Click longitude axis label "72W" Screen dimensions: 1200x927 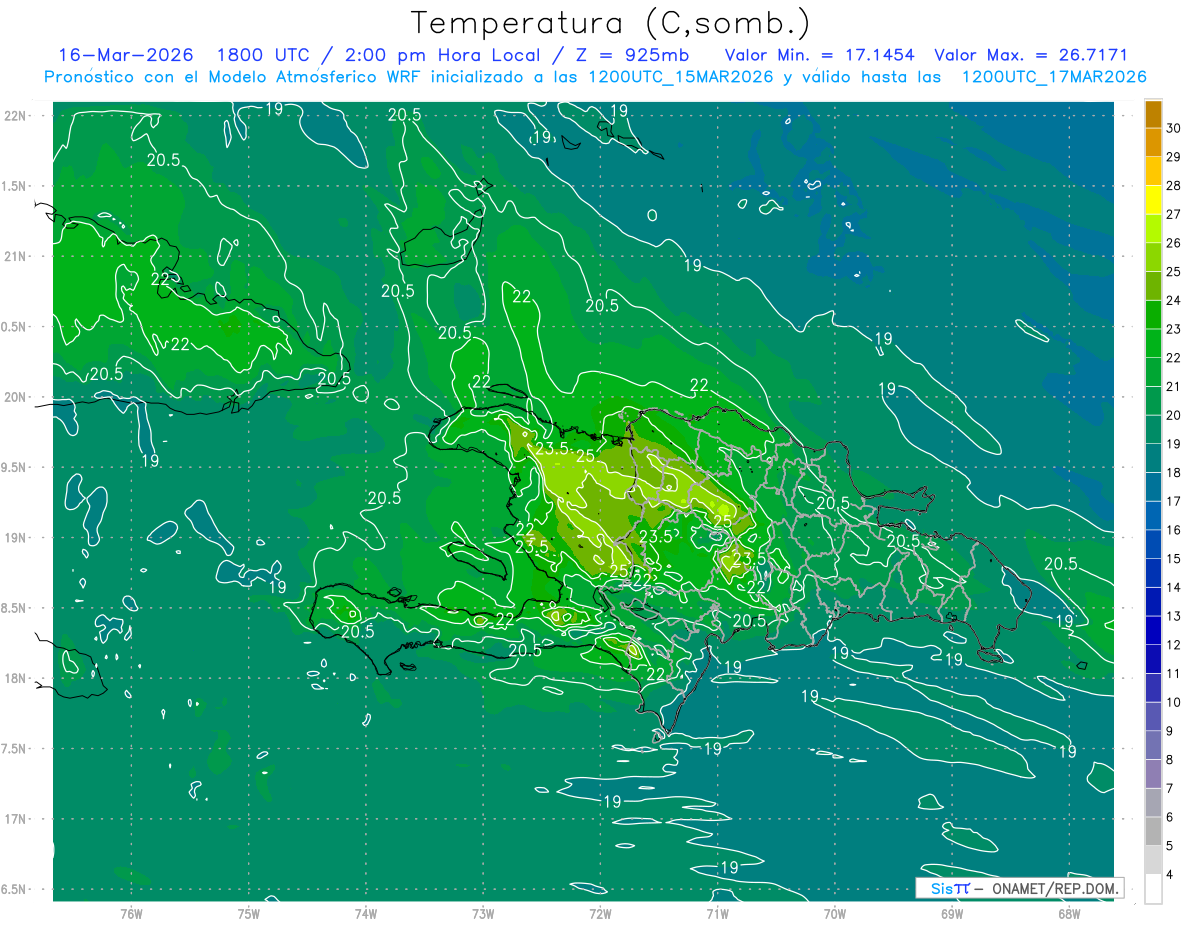click(x=601, y=914)
